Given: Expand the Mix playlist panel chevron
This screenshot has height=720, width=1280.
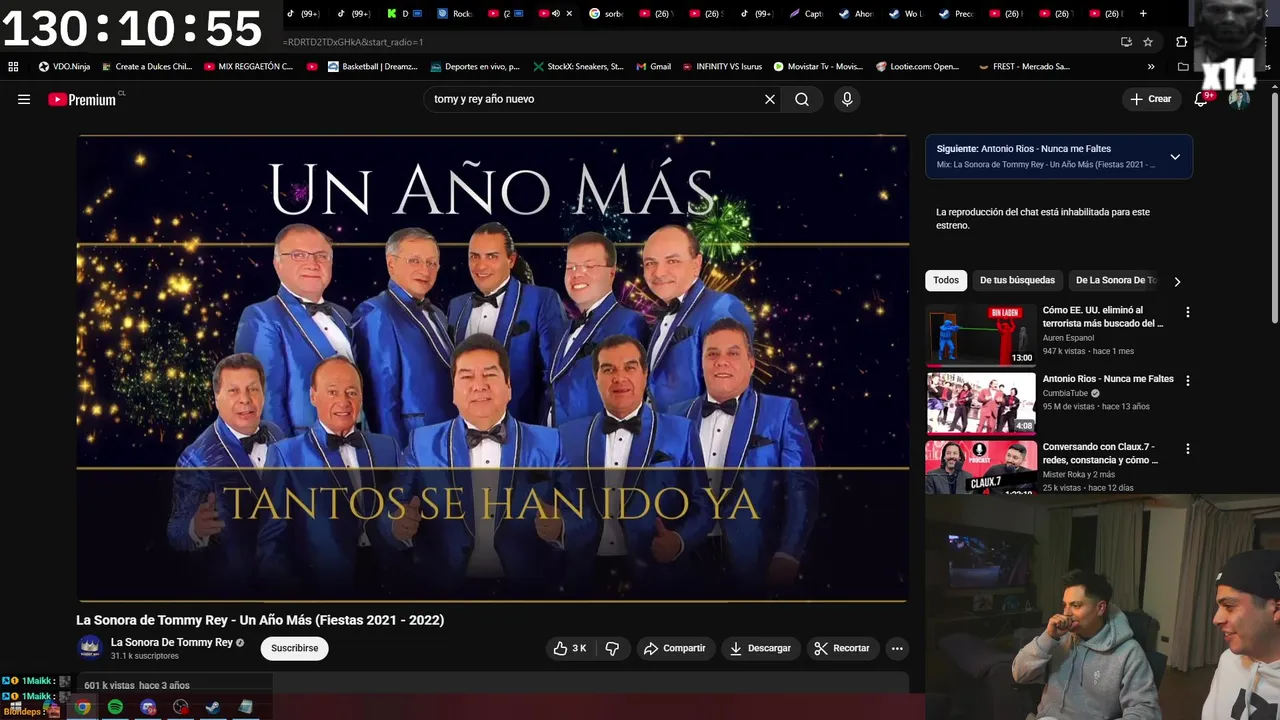Looking at the screenshot, I should 1175,157.
